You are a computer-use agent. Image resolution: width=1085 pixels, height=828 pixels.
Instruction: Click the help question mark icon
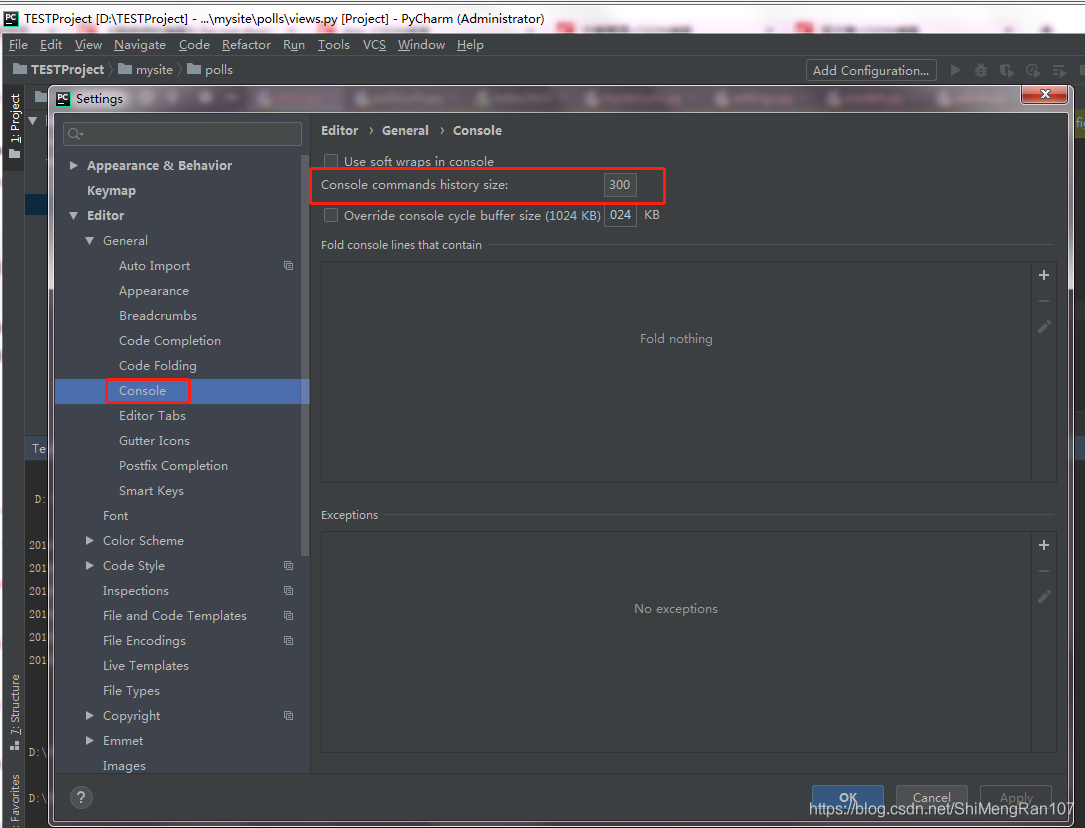(81, 797)
